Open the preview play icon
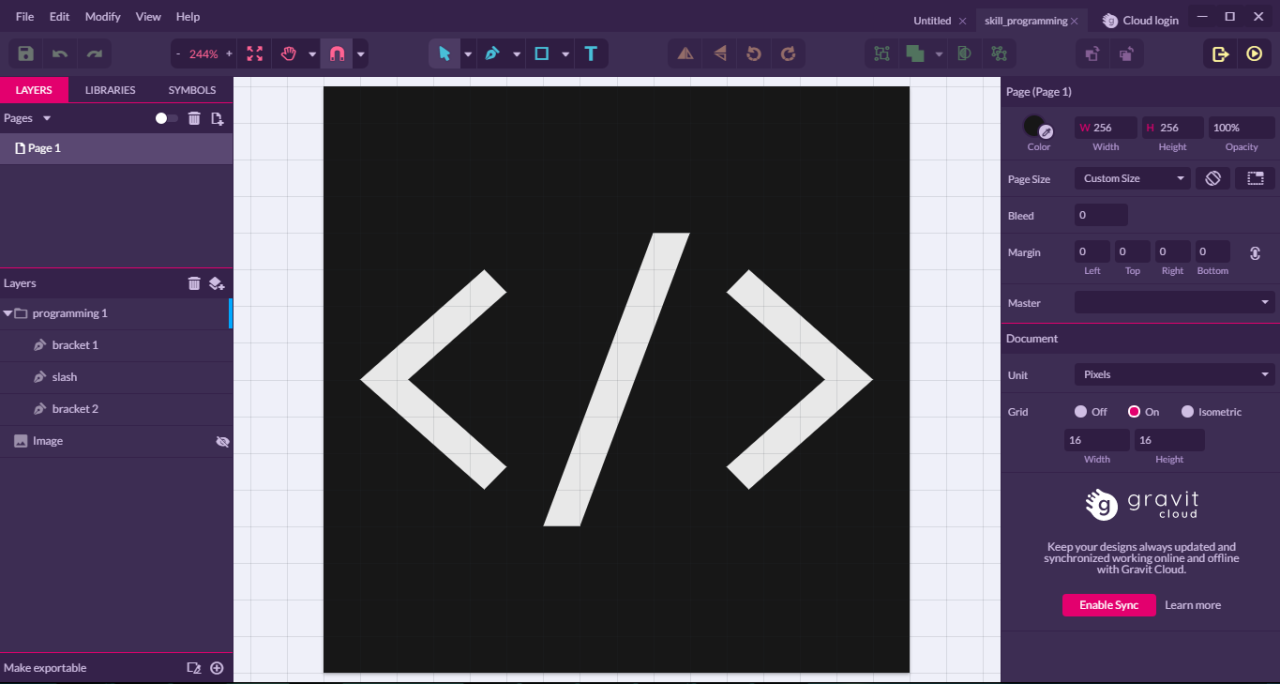1280x684 pixels. coord(1254,53)
